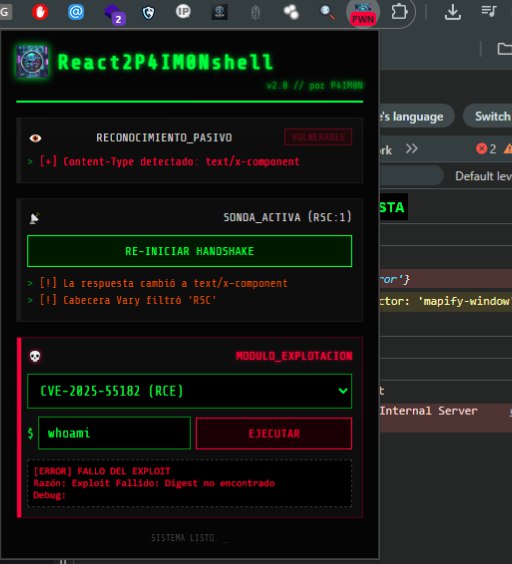Click the IP extension icon

[x=183, y=12]
